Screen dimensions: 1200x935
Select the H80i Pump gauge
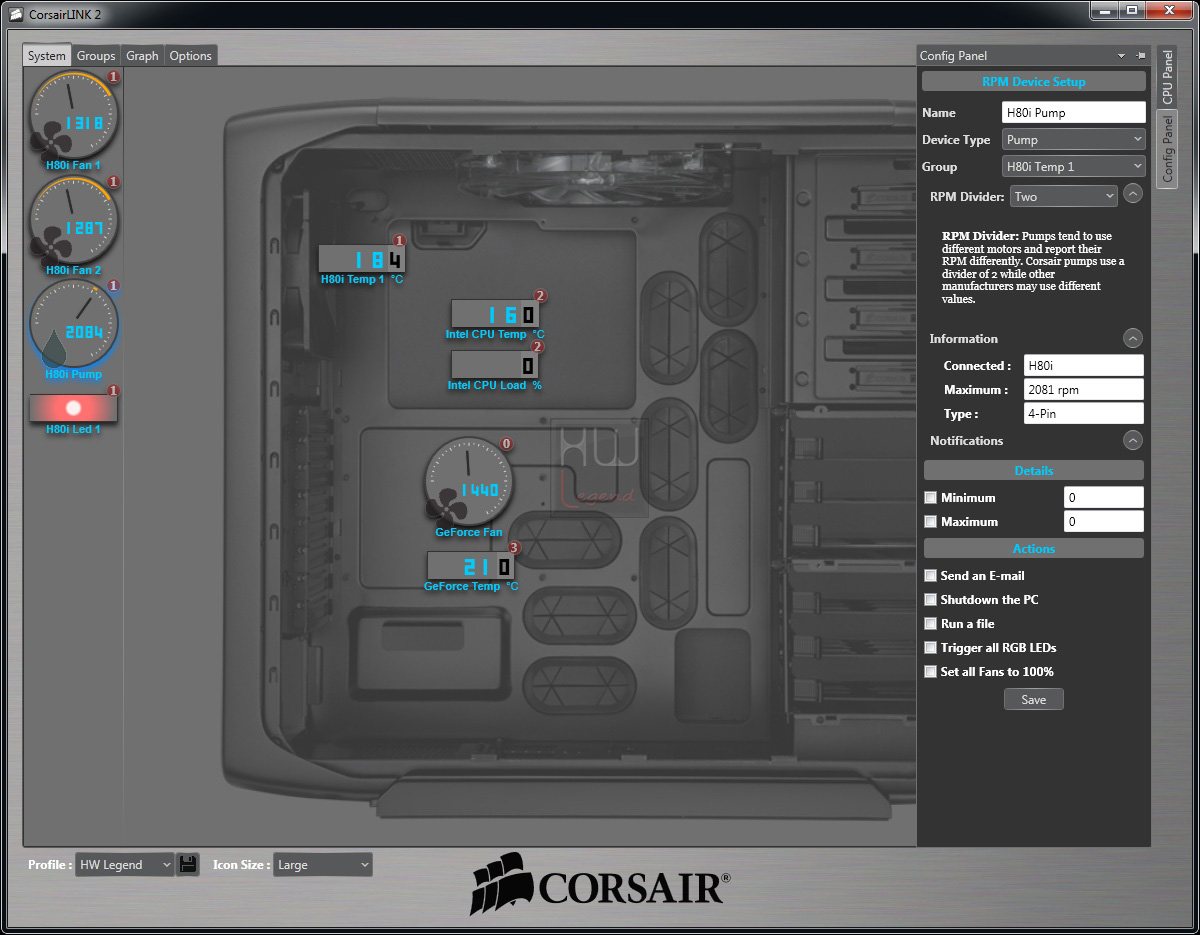pos(73,323)
